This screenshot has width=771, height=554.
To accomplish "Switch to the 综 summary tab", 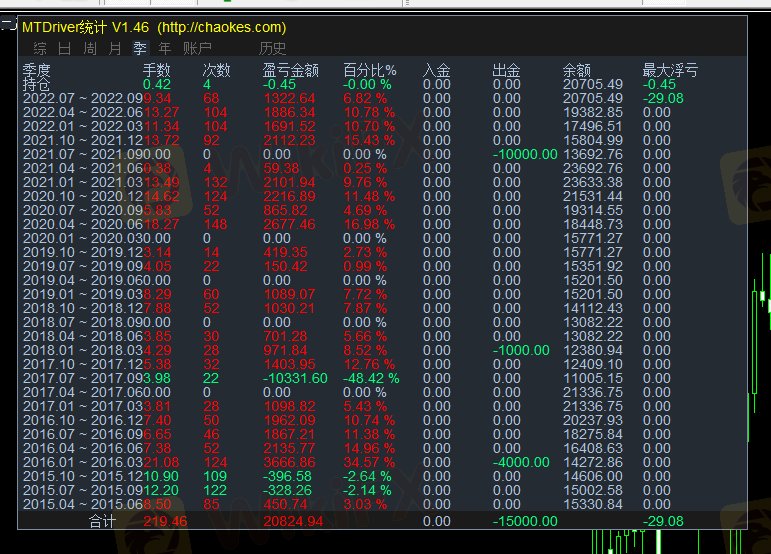I will (x=40, y=48).
